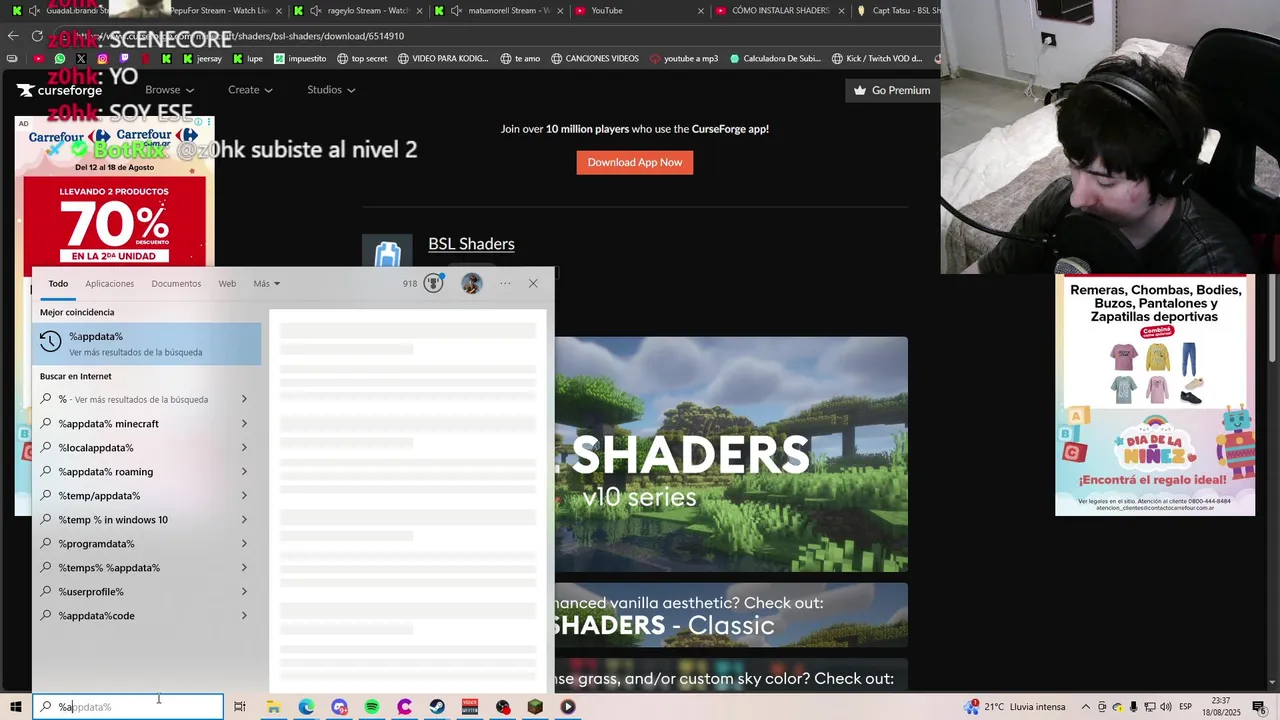Viewport: 1280px width, 720px height.
Task: Click the Download App Now button
Action: [635, 162]
